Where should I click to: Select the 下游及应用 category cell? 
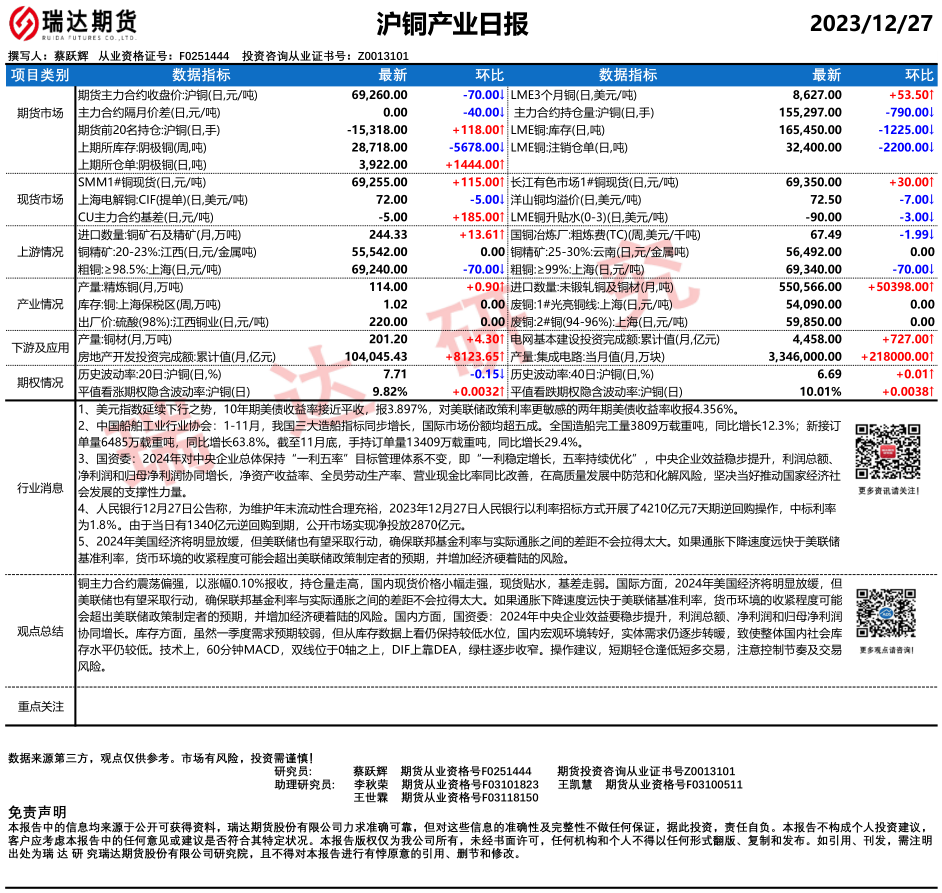(x=40, y=348)
